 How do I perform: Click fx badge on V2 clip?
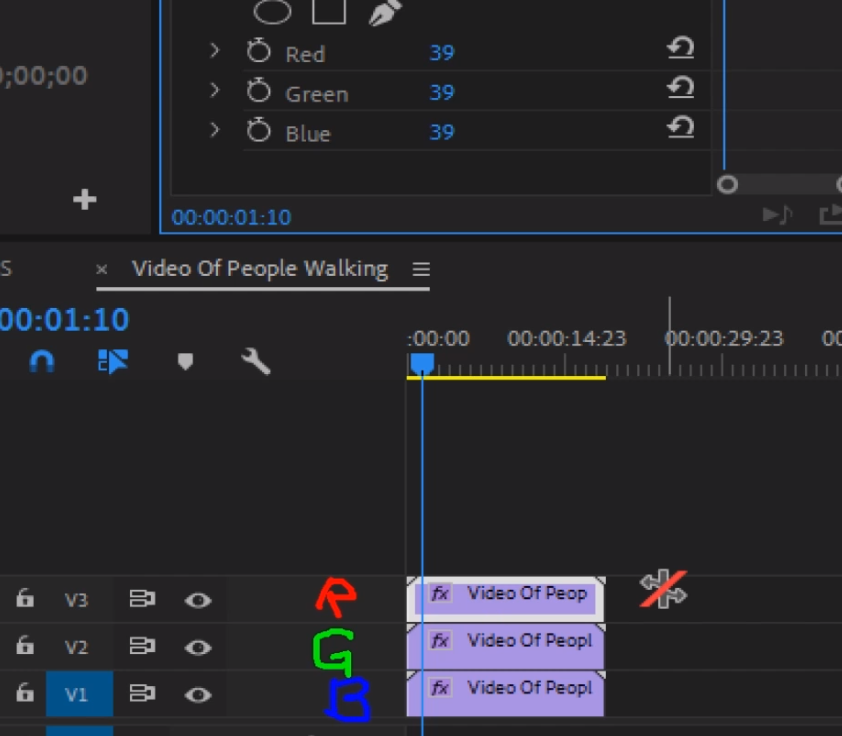(x=440, y=640)
